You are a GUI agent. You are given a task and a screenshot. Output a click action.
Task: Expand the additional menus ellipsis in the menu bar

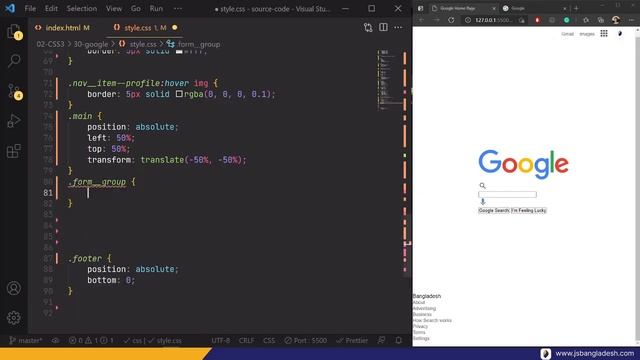pyautogui.click(x=178, y=8)
